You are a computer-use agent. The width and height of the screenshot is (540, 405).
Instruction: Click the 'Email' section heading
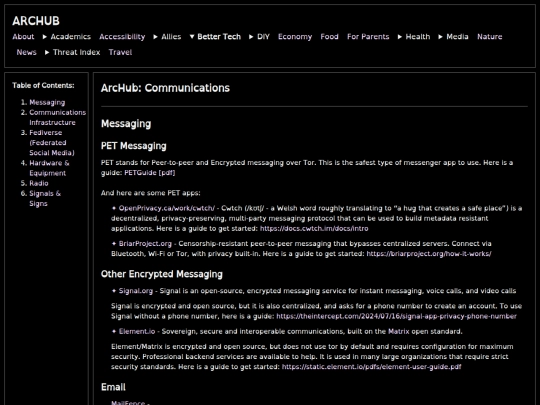point(113,387)
